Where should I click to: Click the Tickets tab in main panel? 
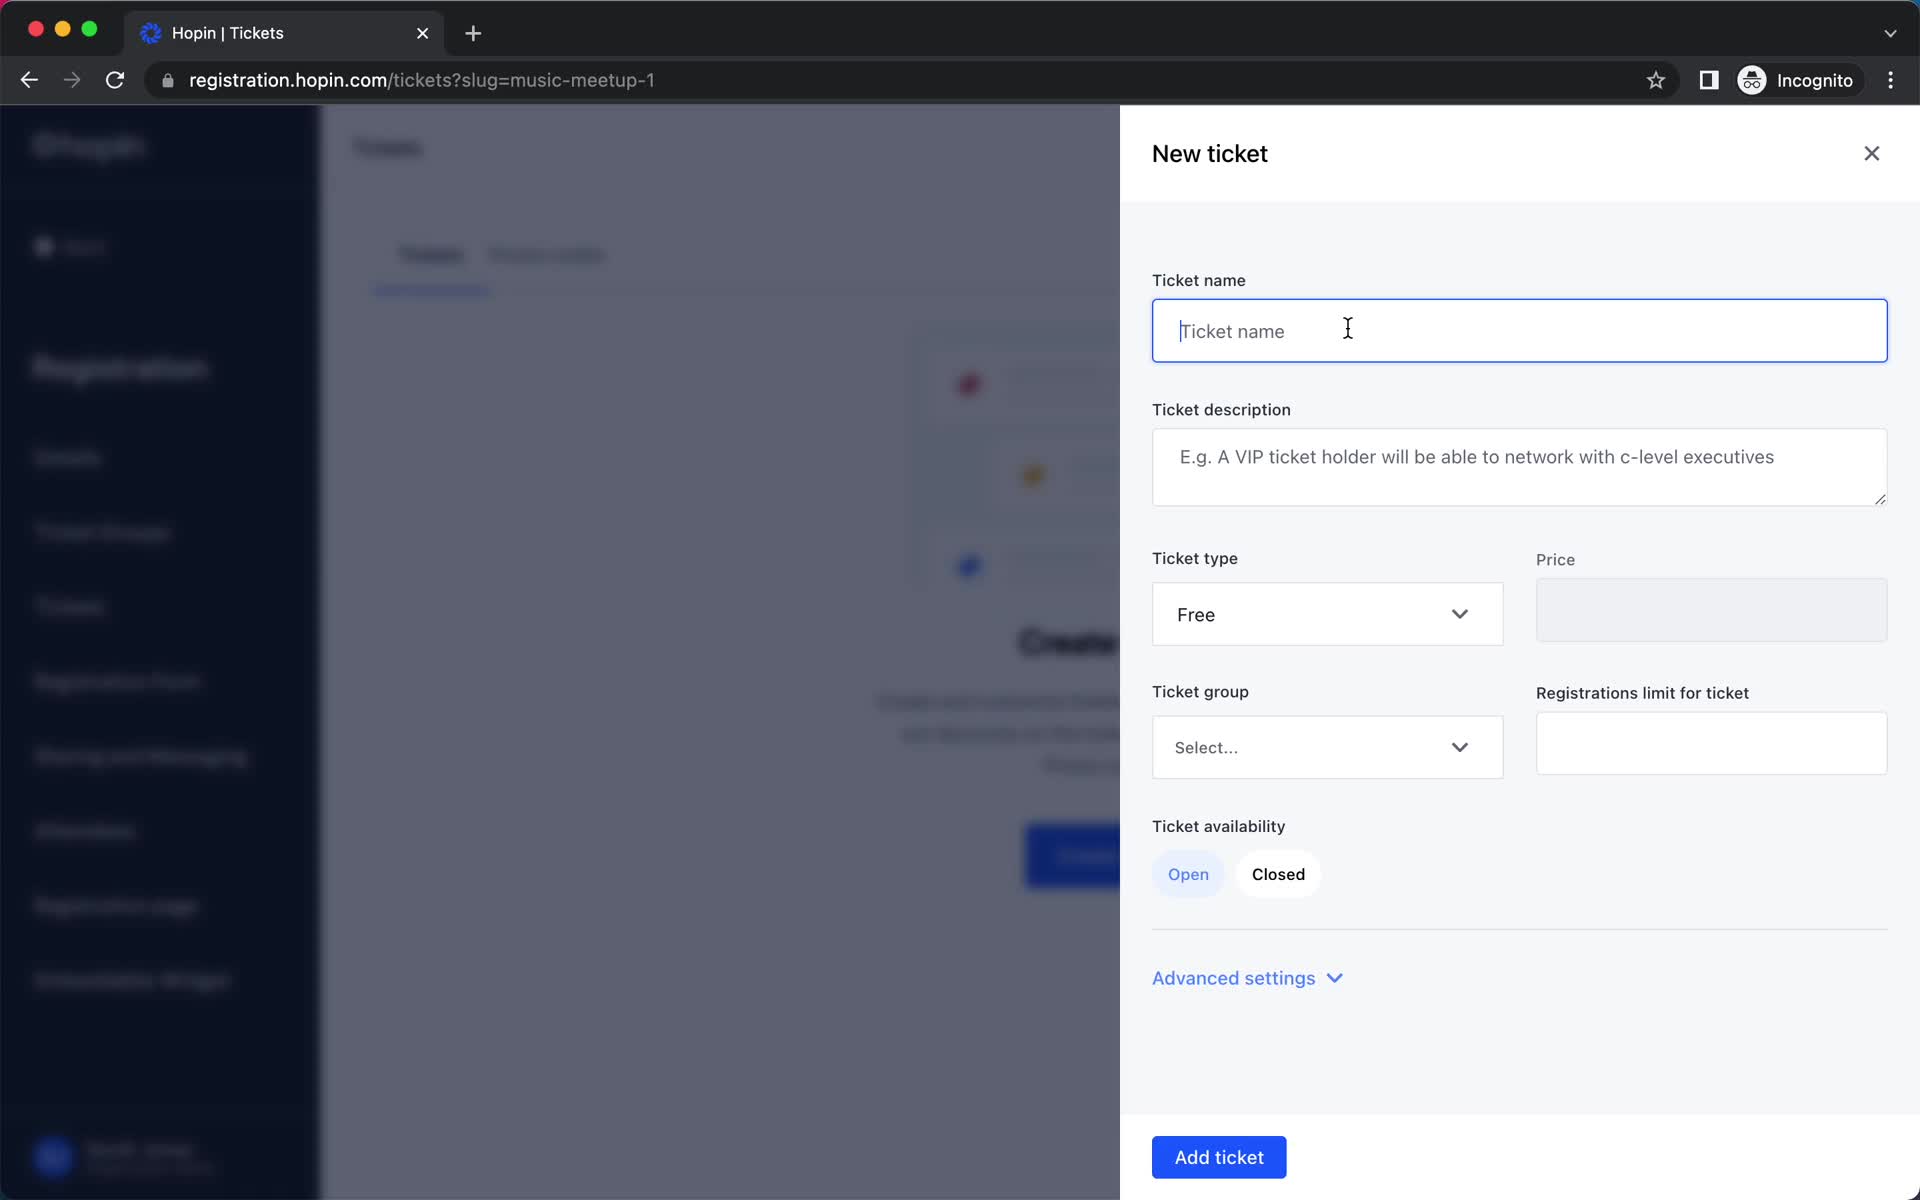(x=429, y=254)
